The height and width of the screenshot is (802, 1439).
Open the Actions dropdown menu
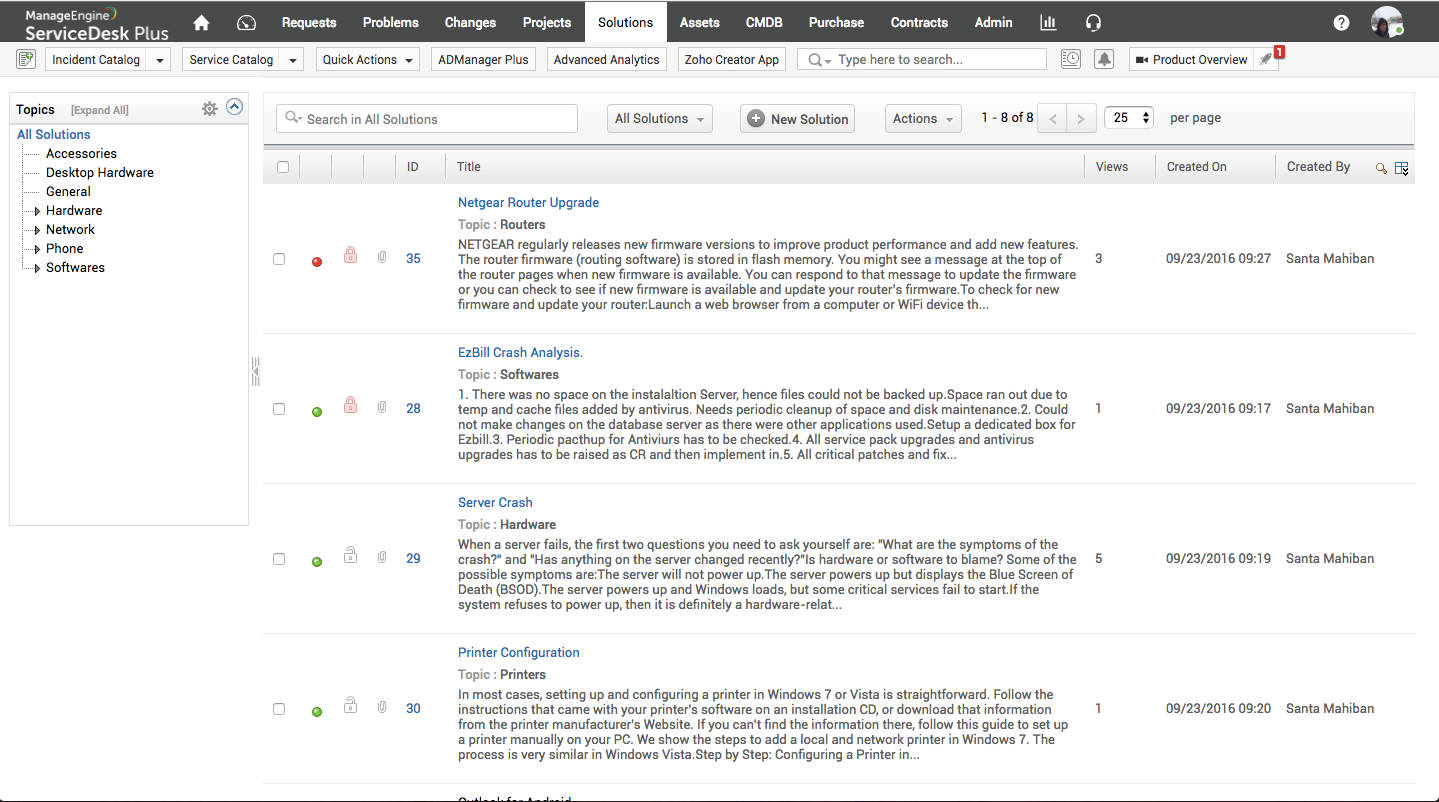pos(922,118)
